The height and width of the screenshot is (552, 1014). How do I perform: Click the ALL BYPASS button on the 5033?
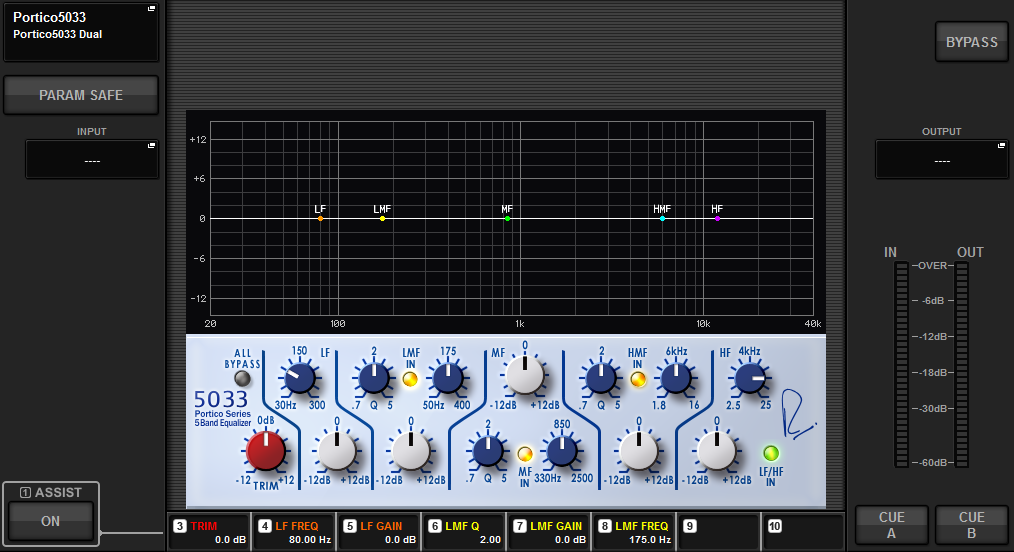tap(243, 378)
